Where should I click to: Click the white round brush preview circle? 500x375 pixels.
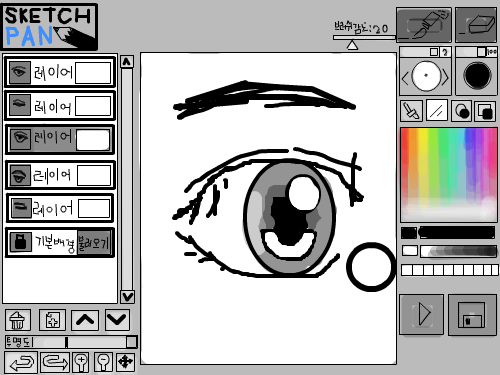426,76
